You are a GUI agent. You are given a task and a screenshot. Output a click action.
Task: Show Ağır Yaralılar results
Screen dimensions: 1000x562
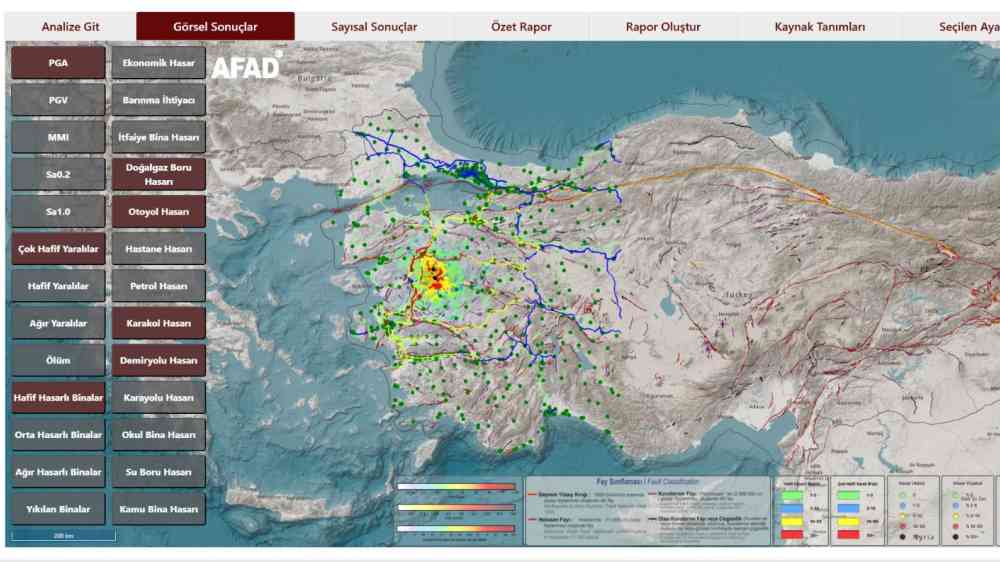coord(58,323)
